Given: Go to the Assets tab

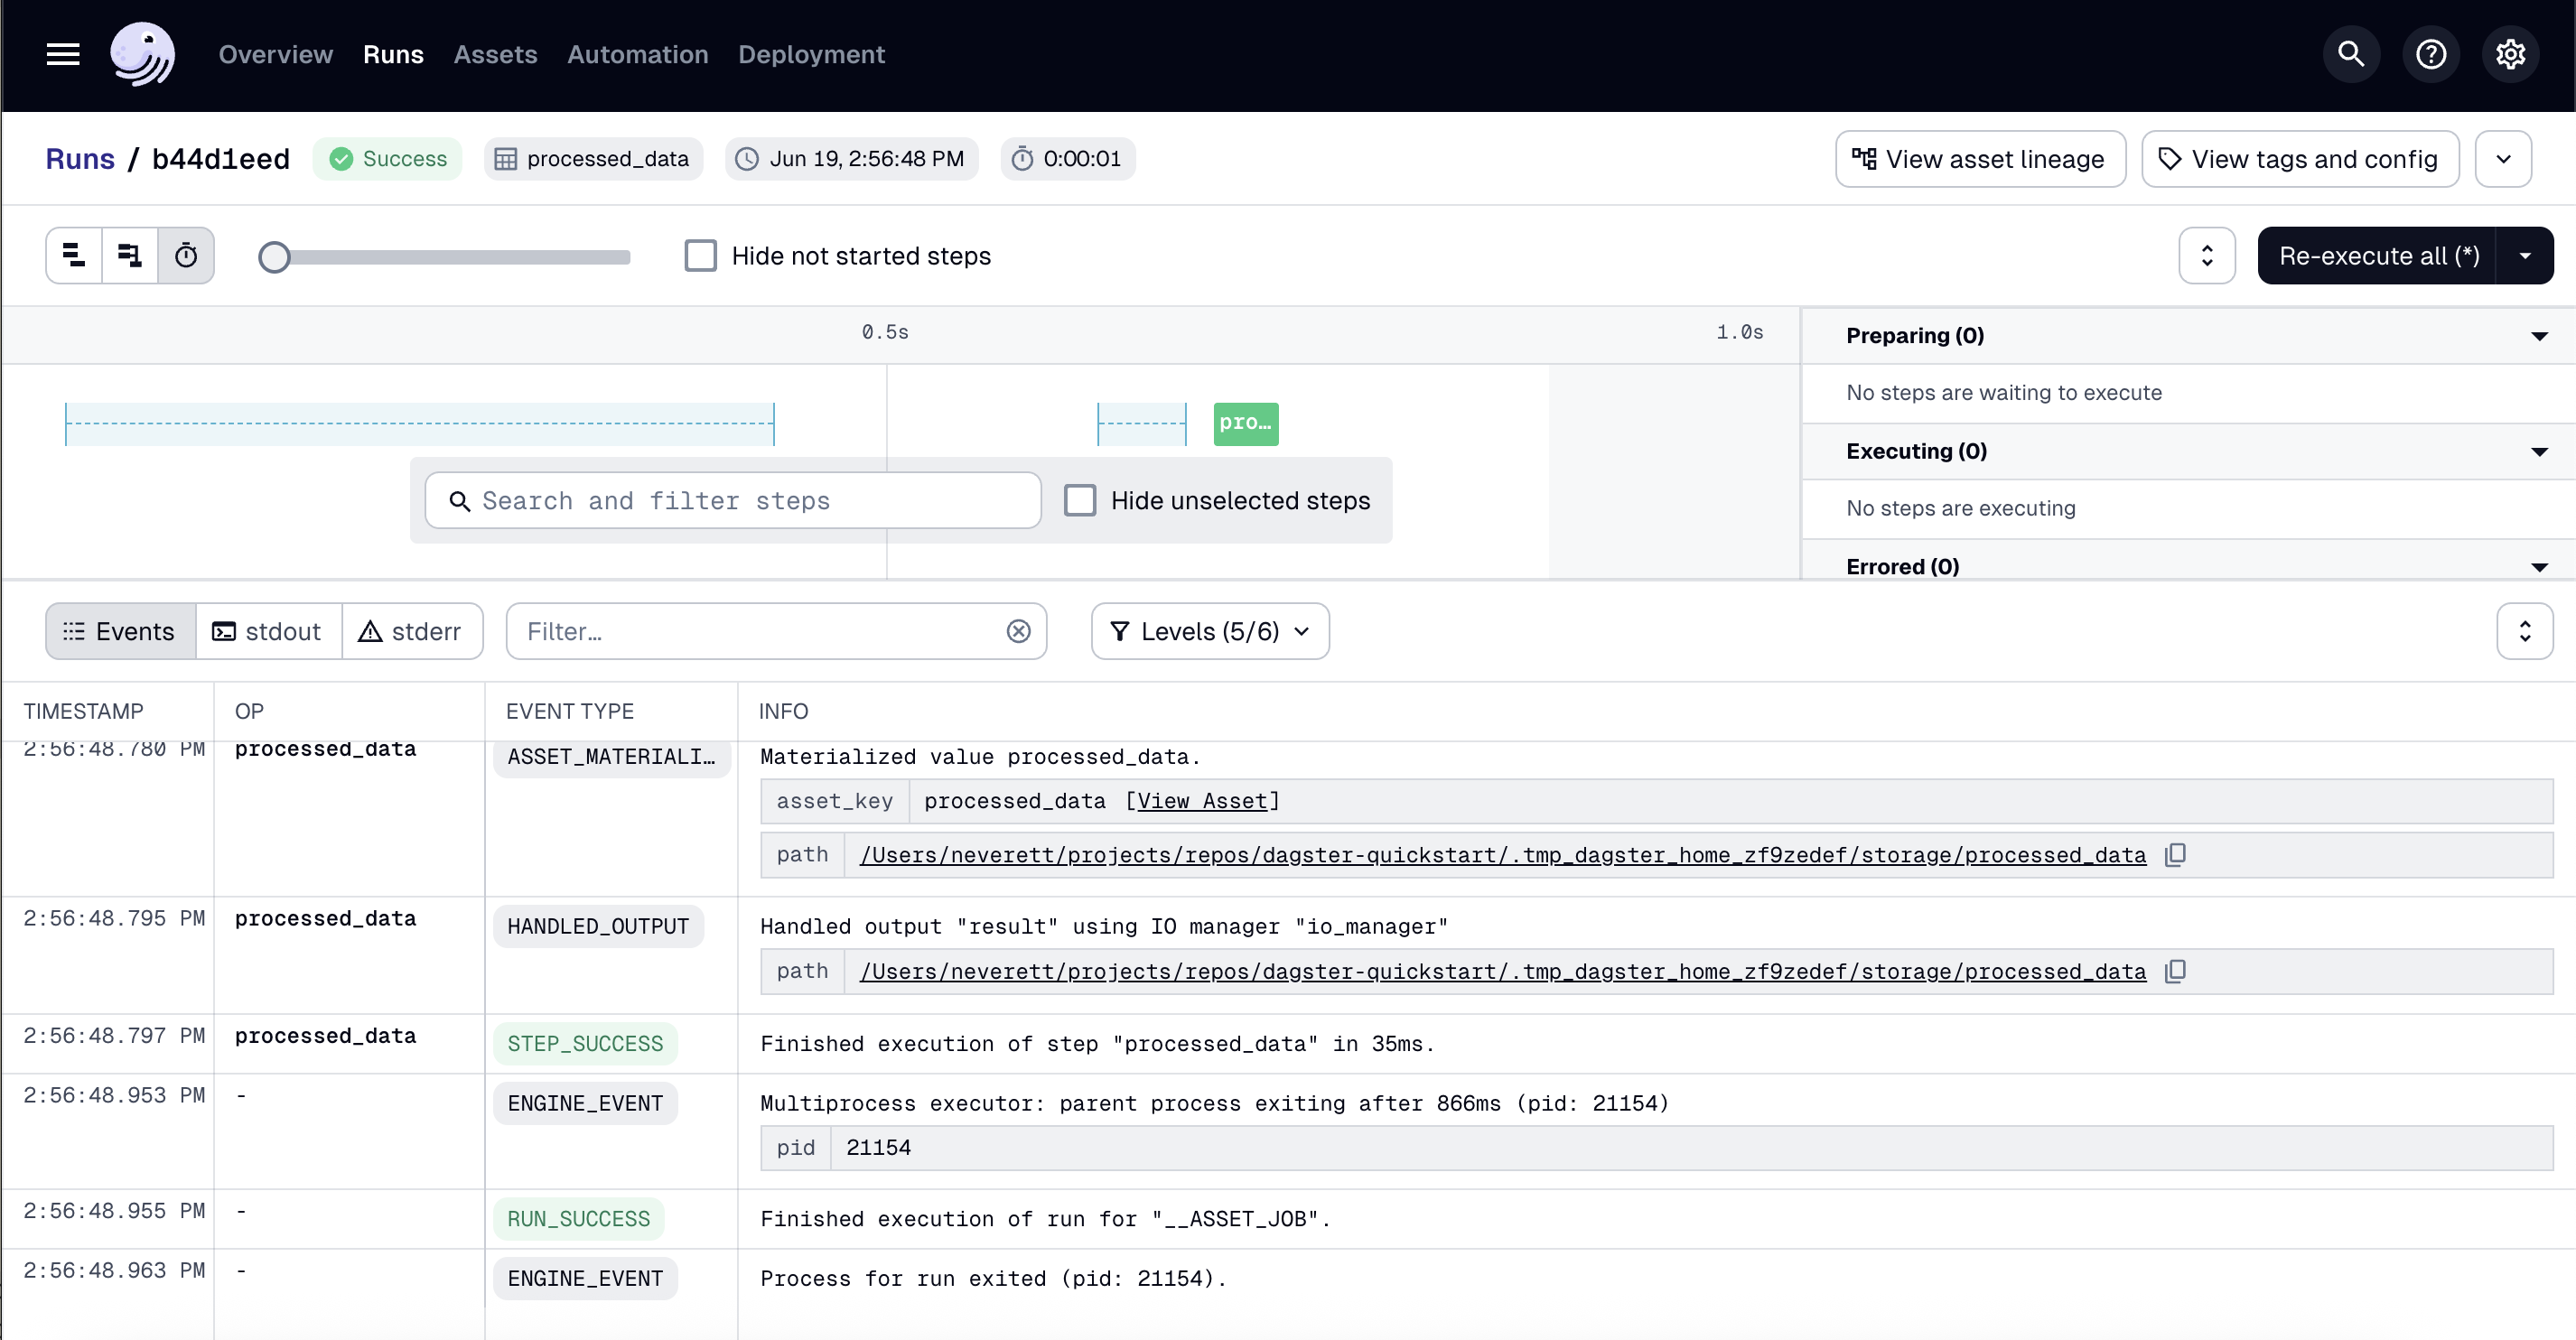Looking at the screenshot, I should pos(495,55).
